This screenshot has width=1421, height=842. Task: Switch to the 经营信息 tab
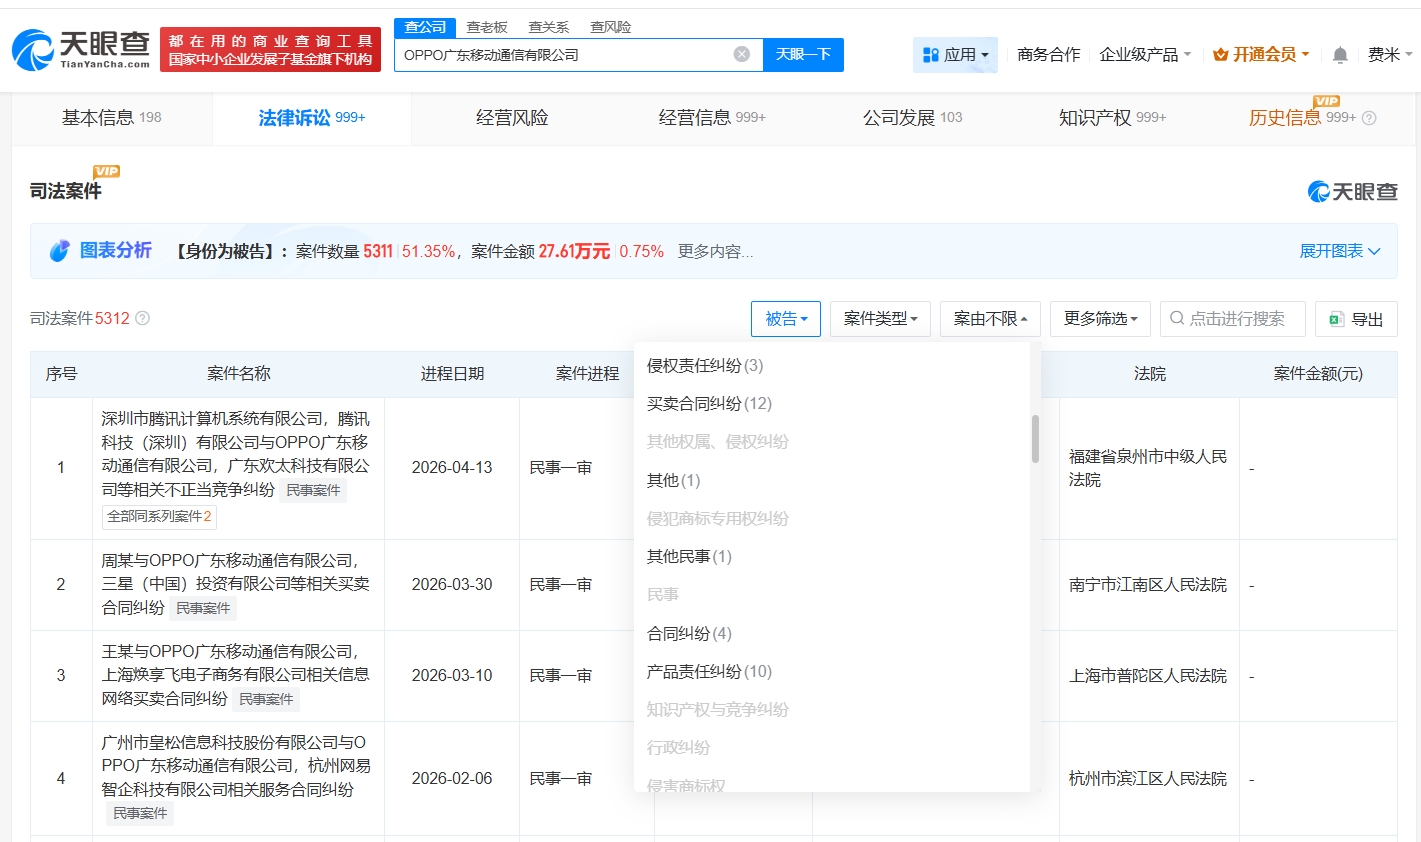click(712, 118)
